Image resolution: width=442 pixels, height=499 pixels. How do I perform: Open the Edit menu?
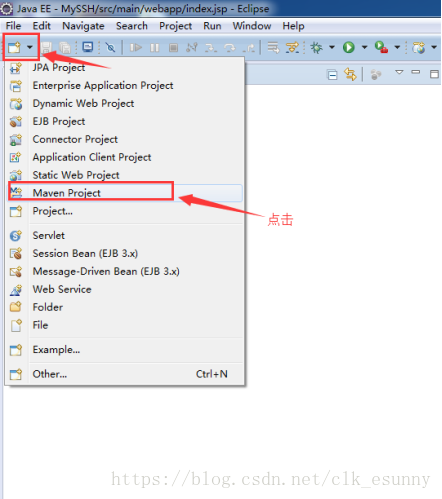(42, 26)
